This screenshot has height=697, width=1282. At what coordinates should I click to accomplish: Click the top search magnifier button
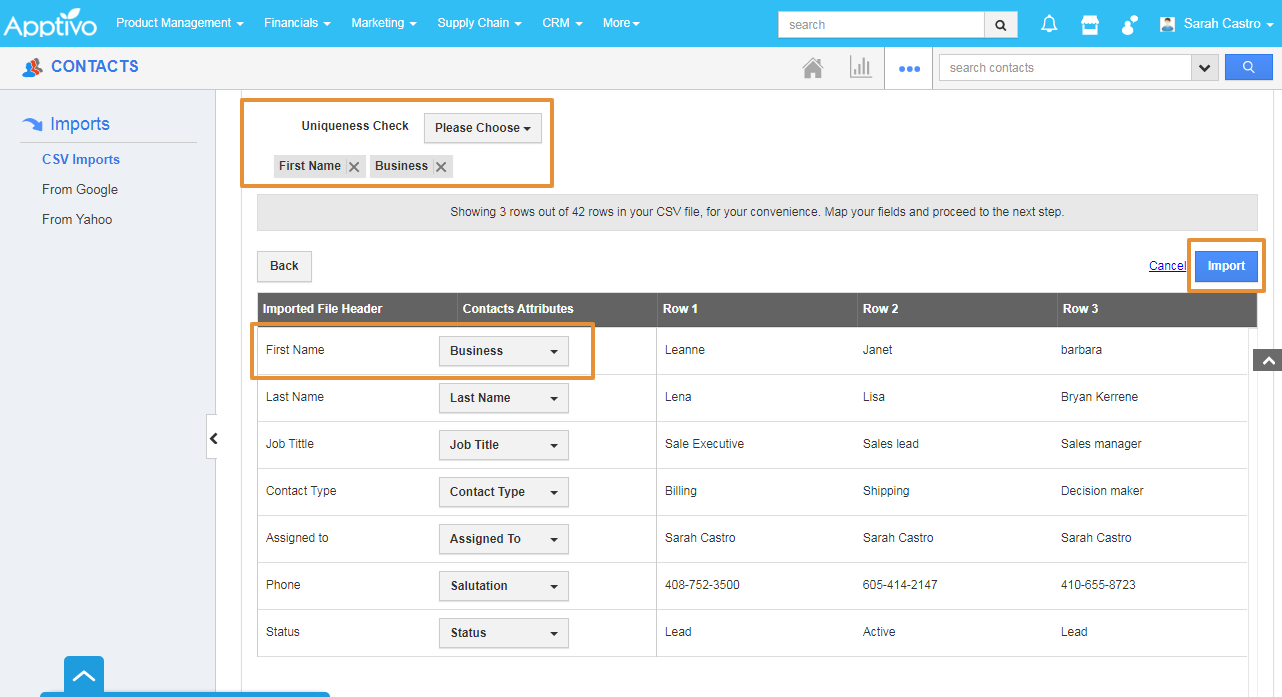pos(1001,25)
